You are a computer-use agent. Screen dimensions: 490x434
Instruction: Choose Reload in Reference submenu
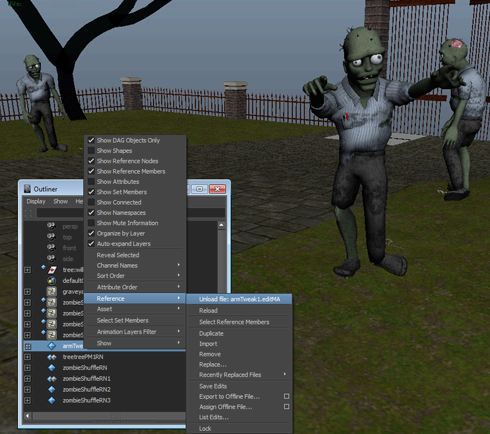[240, 310]
